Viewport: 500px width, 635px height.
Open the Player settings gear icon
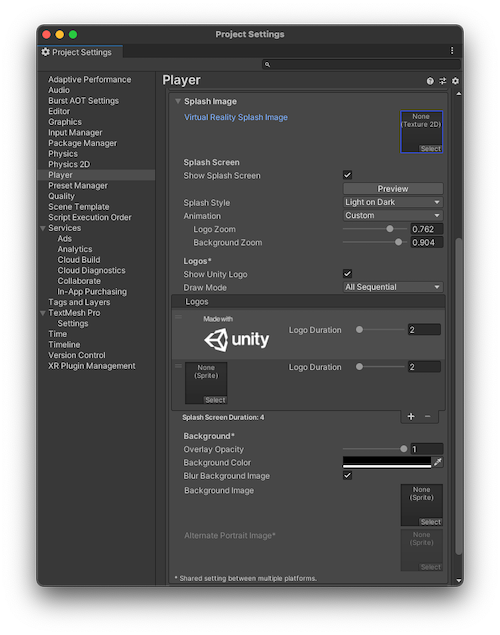pos(455,81)
